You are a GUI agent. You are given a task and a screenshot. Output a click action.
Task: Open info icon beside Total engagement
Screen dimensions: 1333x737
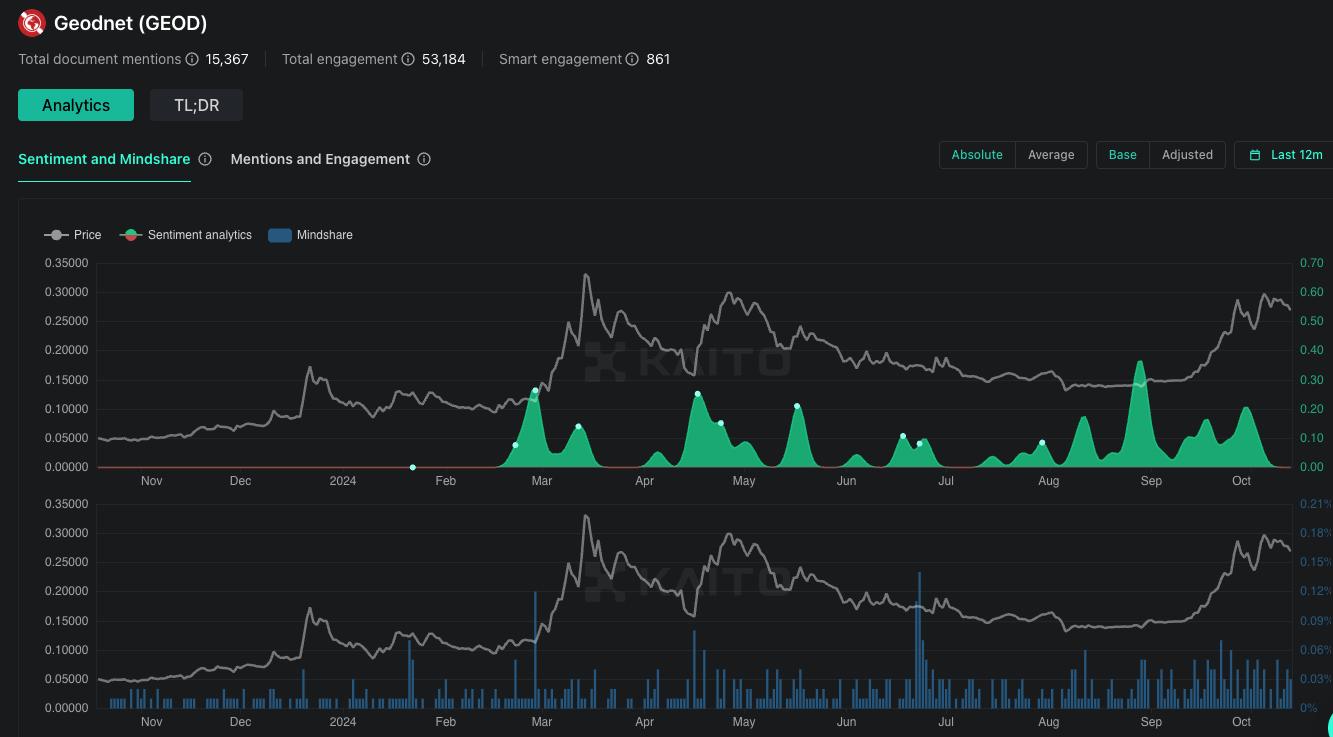[408, 59]
